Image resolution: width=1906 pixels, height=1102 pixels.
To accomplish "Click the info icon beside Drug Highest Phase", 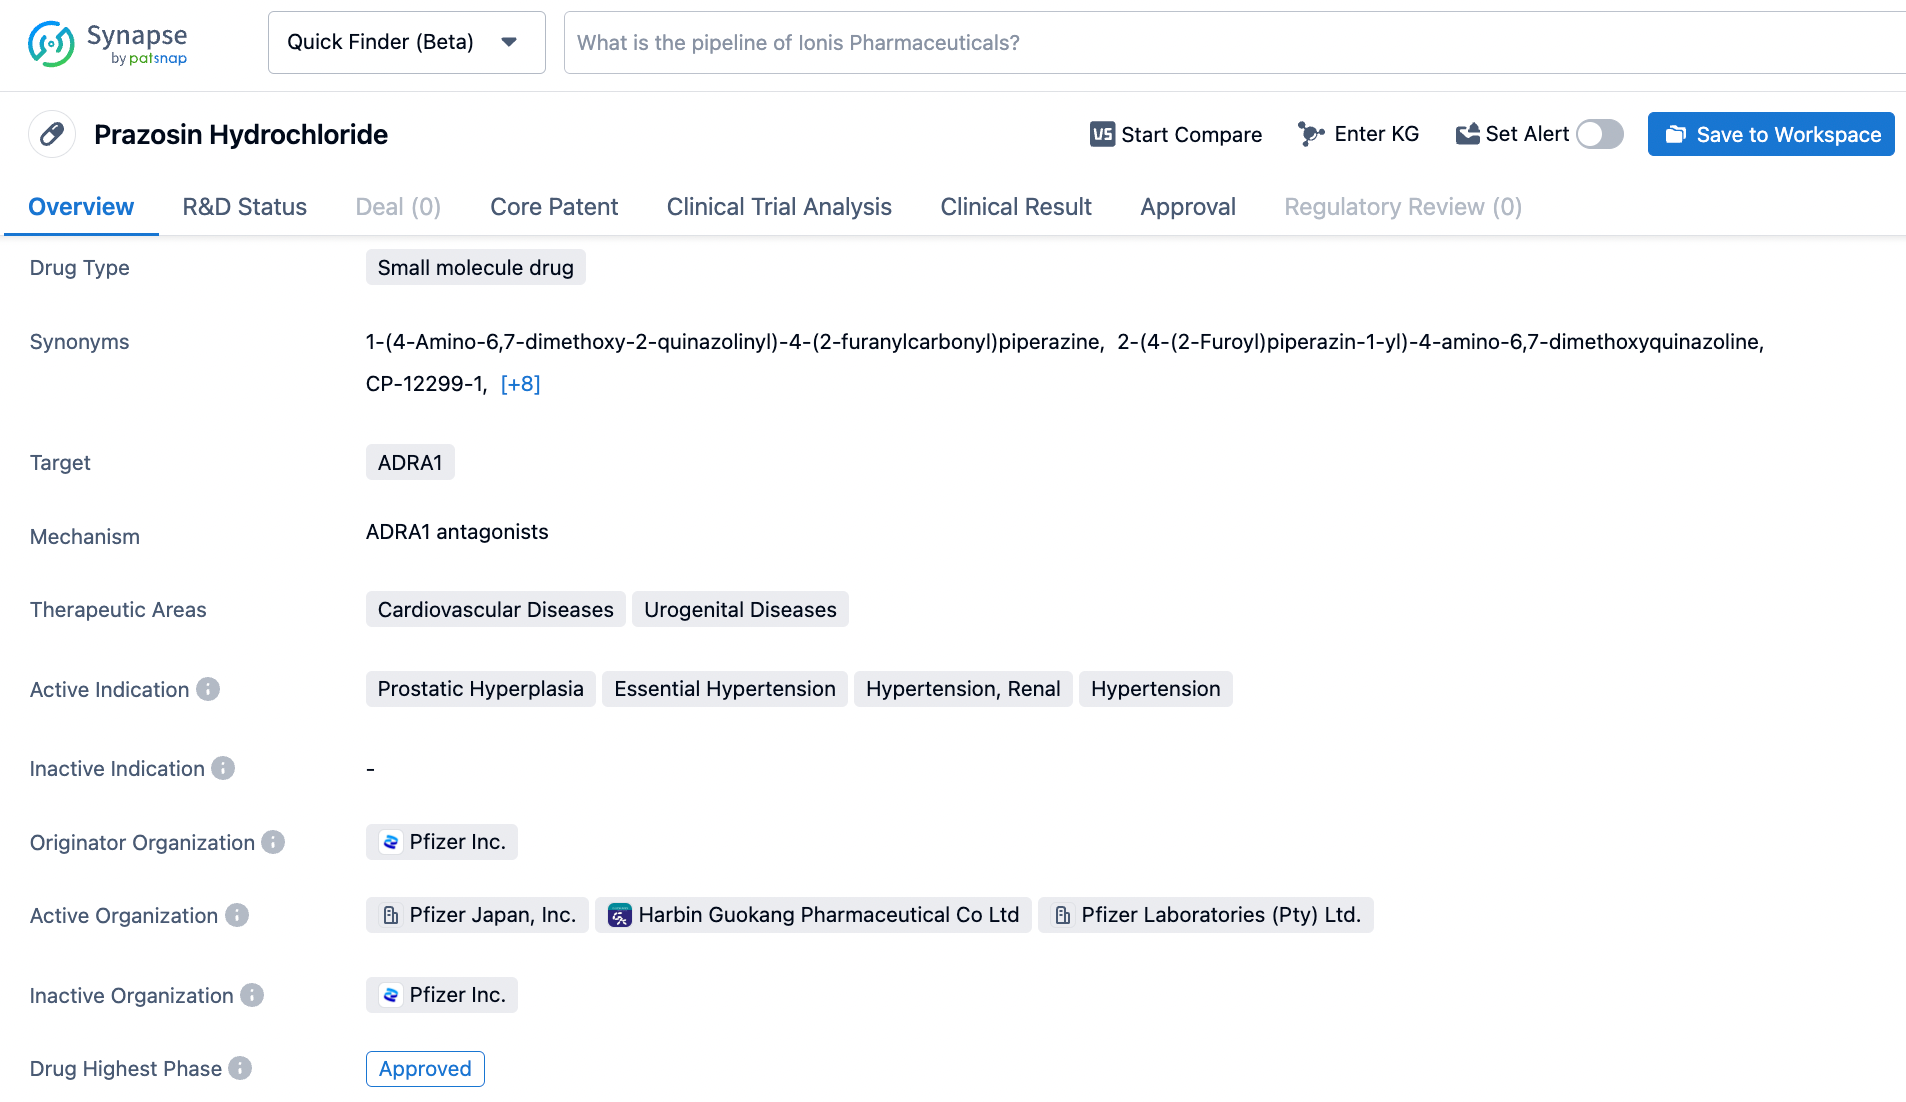I will [x=240, y=1068].
